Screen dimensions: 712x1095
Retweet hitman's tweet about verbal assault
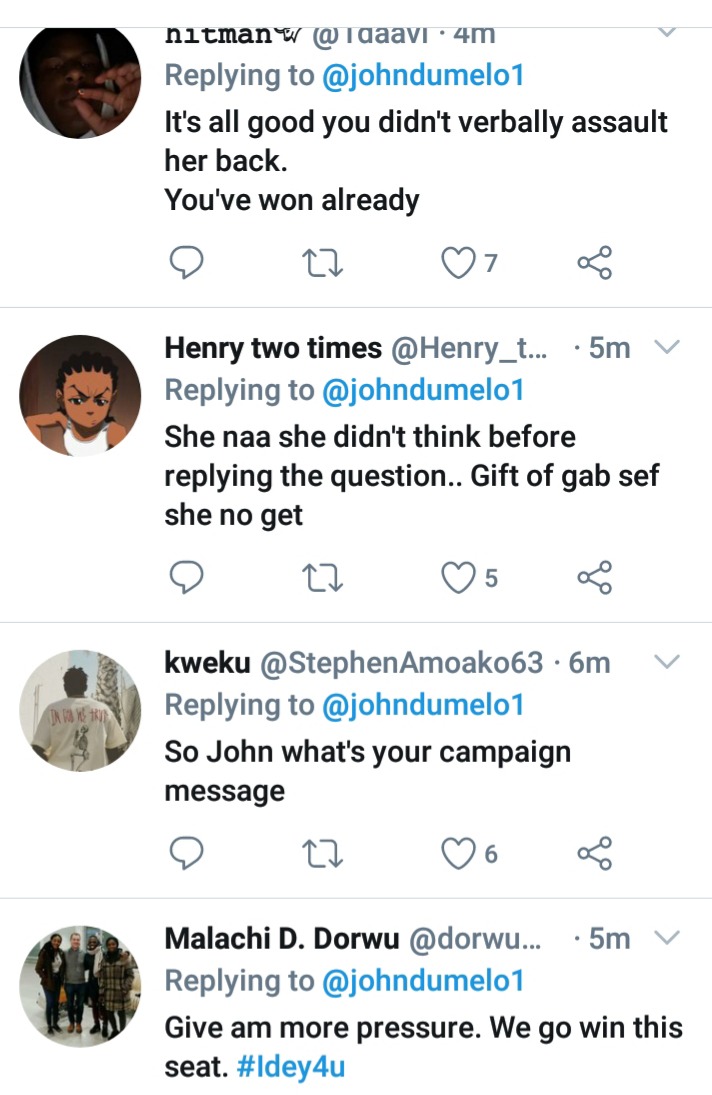pyautogui.click(x=322, y=262)
